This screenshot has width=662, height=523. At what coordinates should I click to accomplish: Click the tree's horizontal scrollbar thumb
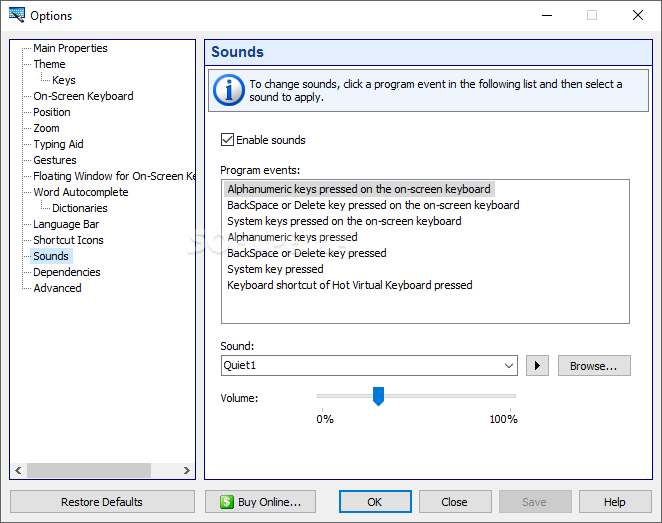89,470
